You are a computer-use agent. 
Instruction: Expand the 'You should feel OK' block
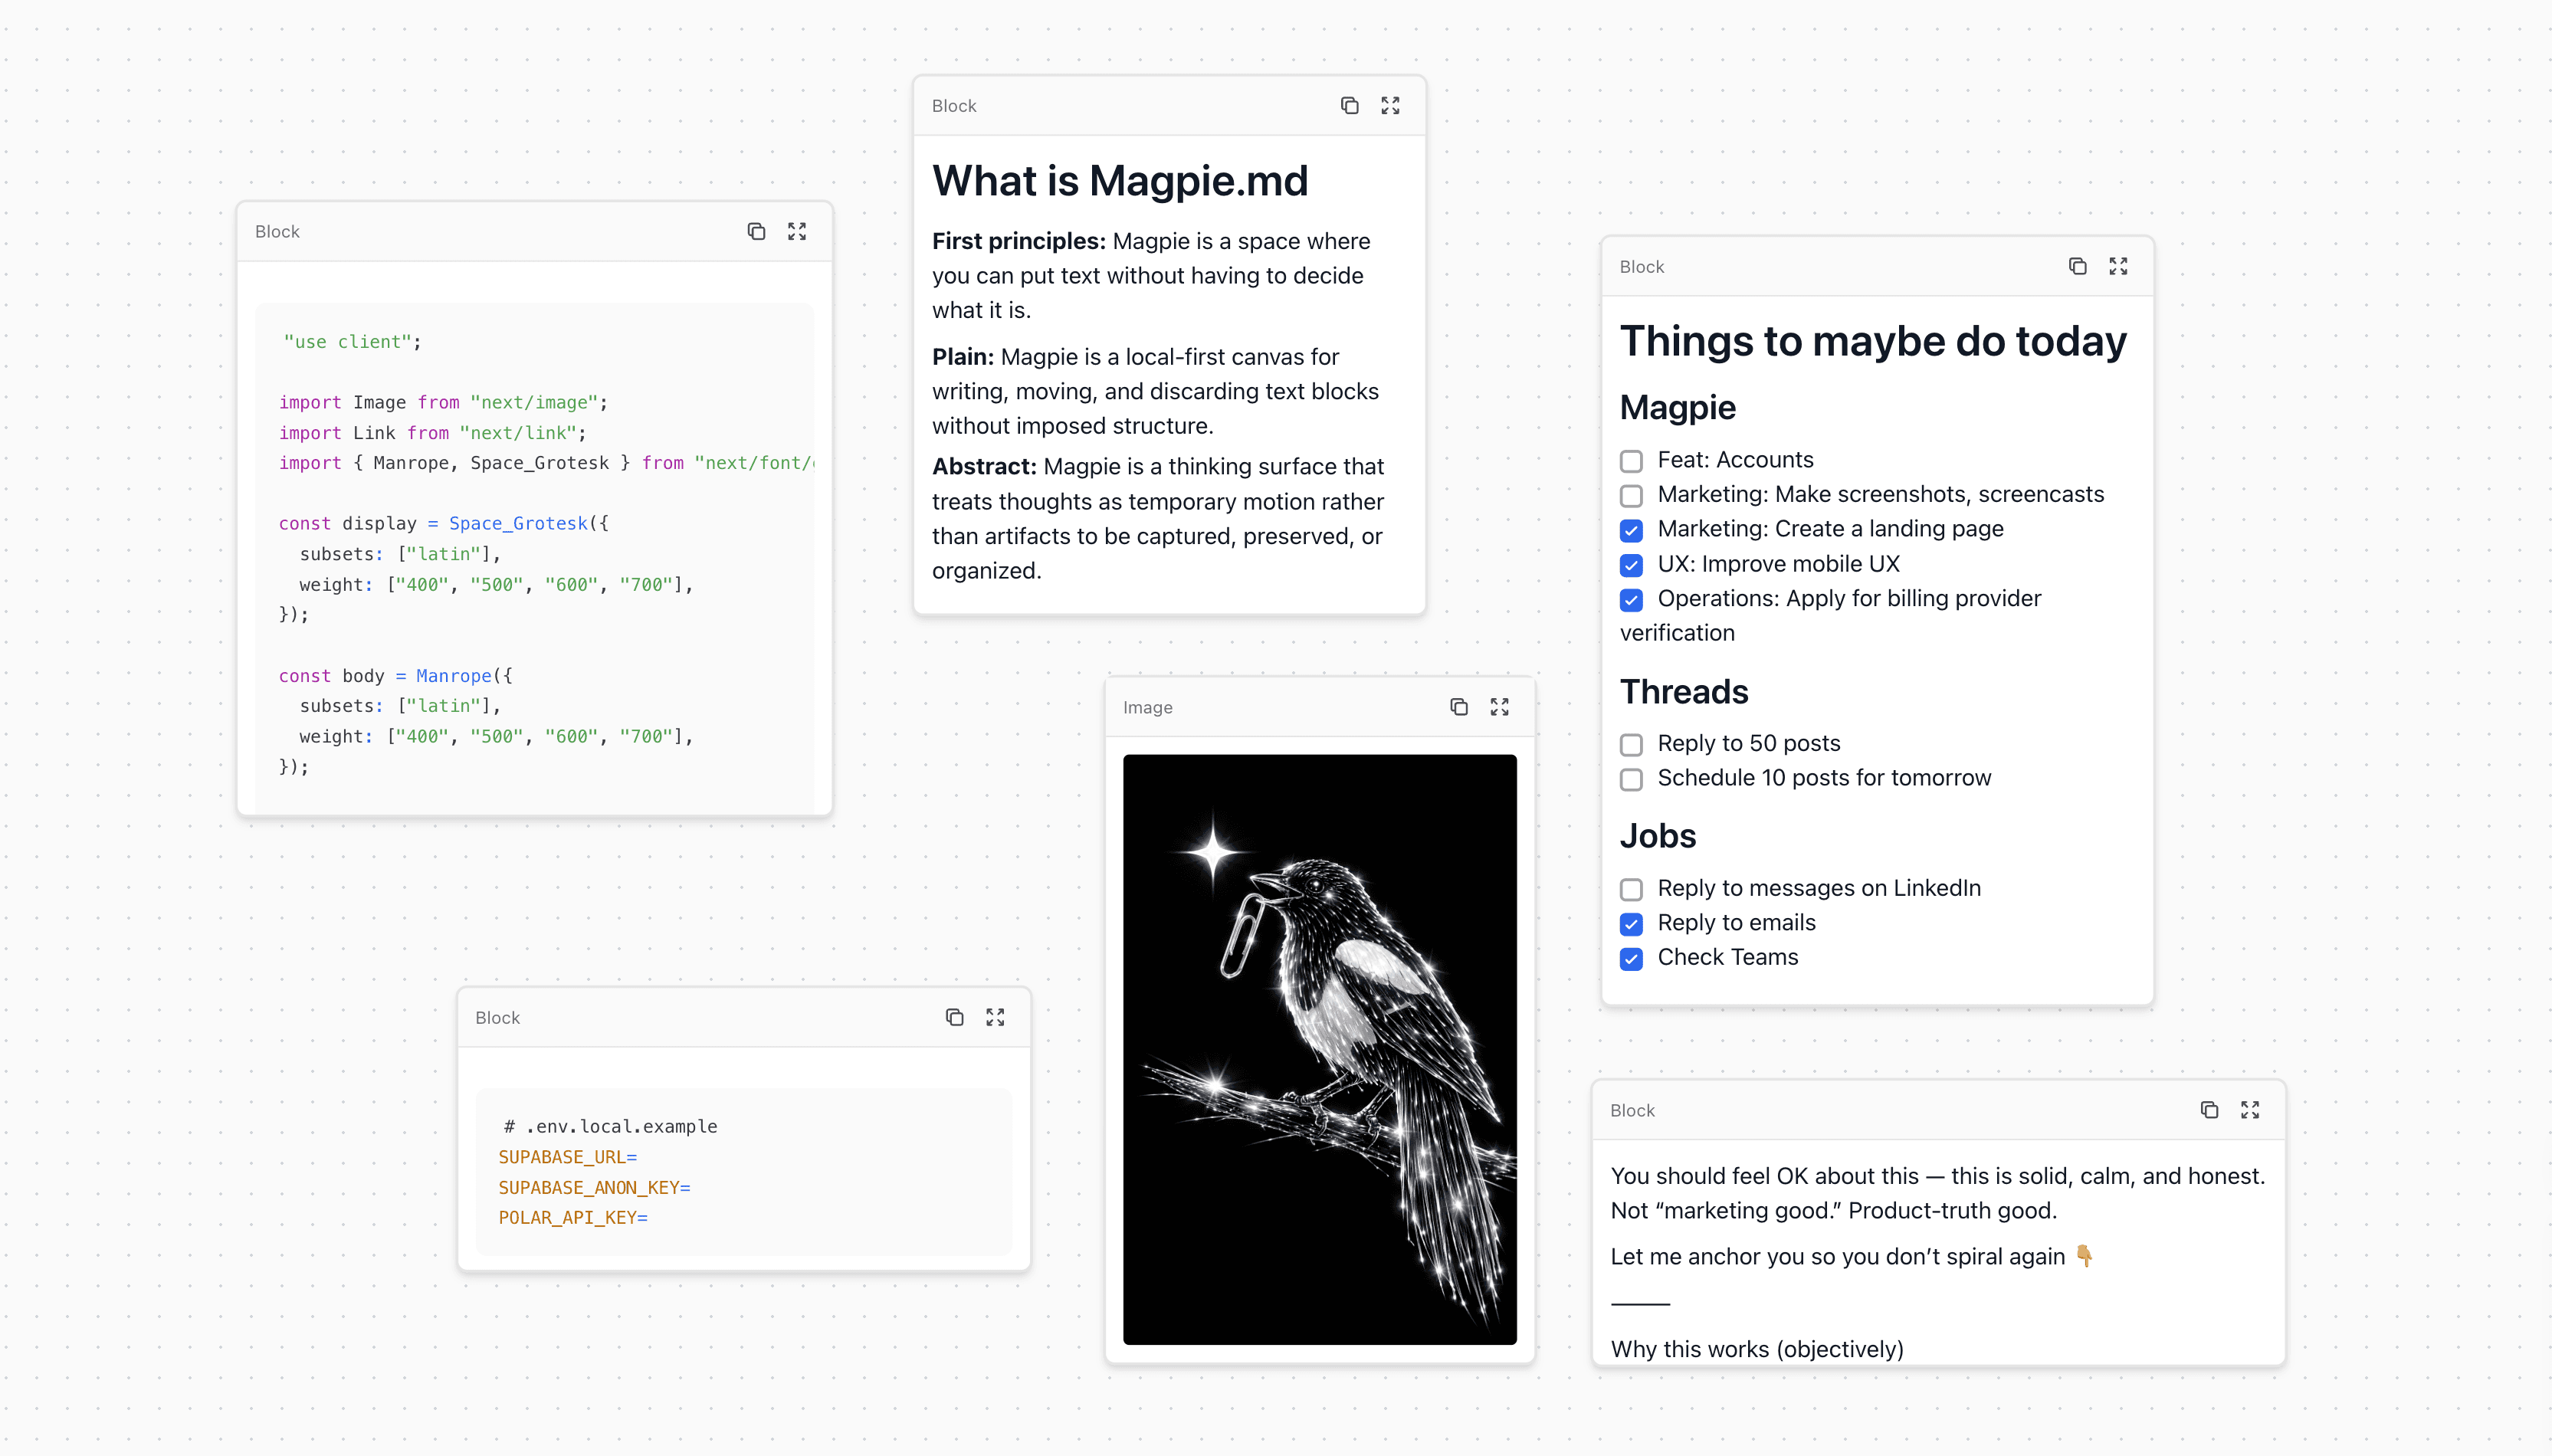[x=2250, y=1110]
